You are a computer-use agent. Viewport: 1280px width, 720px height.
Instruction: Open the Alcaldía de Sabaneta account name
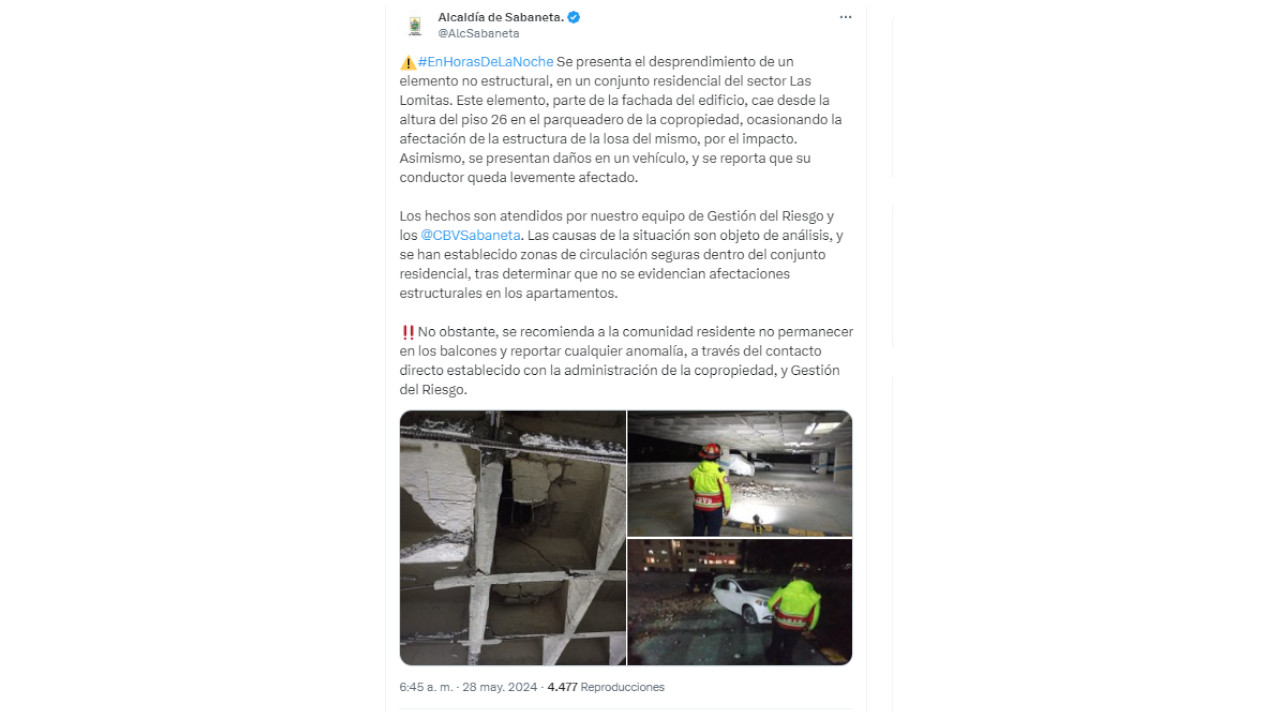(500, 17)
